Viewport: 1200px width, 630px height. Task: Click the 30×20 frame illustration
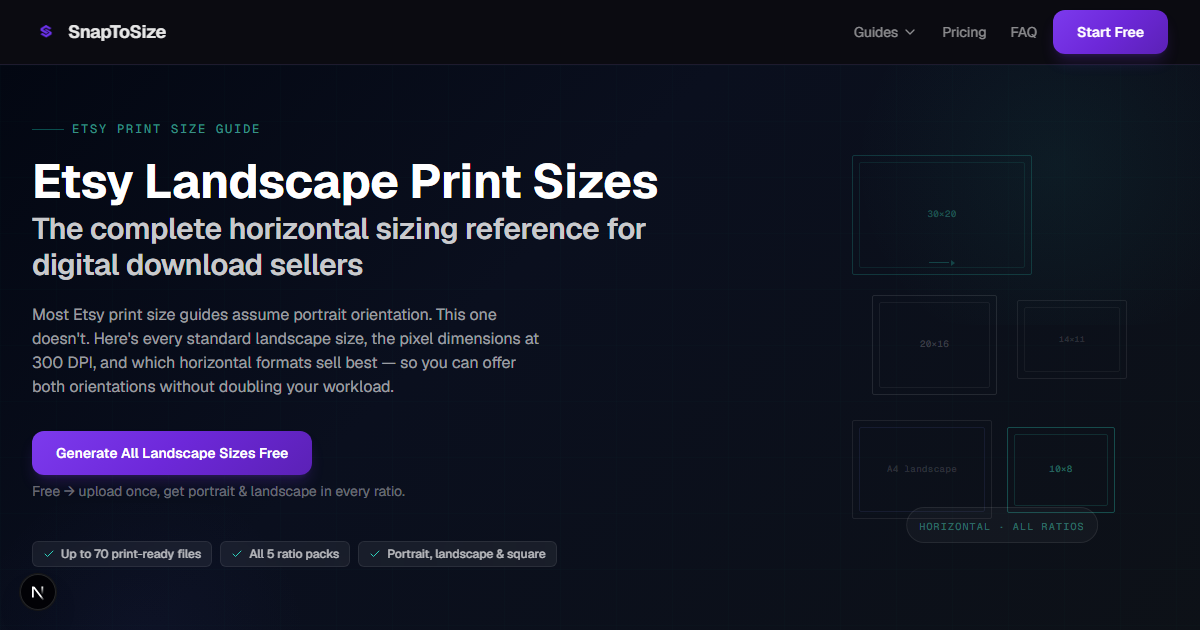click(x=942, y=215)
